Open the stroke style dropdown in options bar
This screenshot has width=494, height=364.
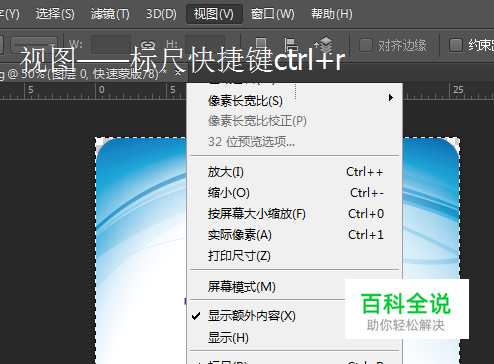tap(33, 45)
